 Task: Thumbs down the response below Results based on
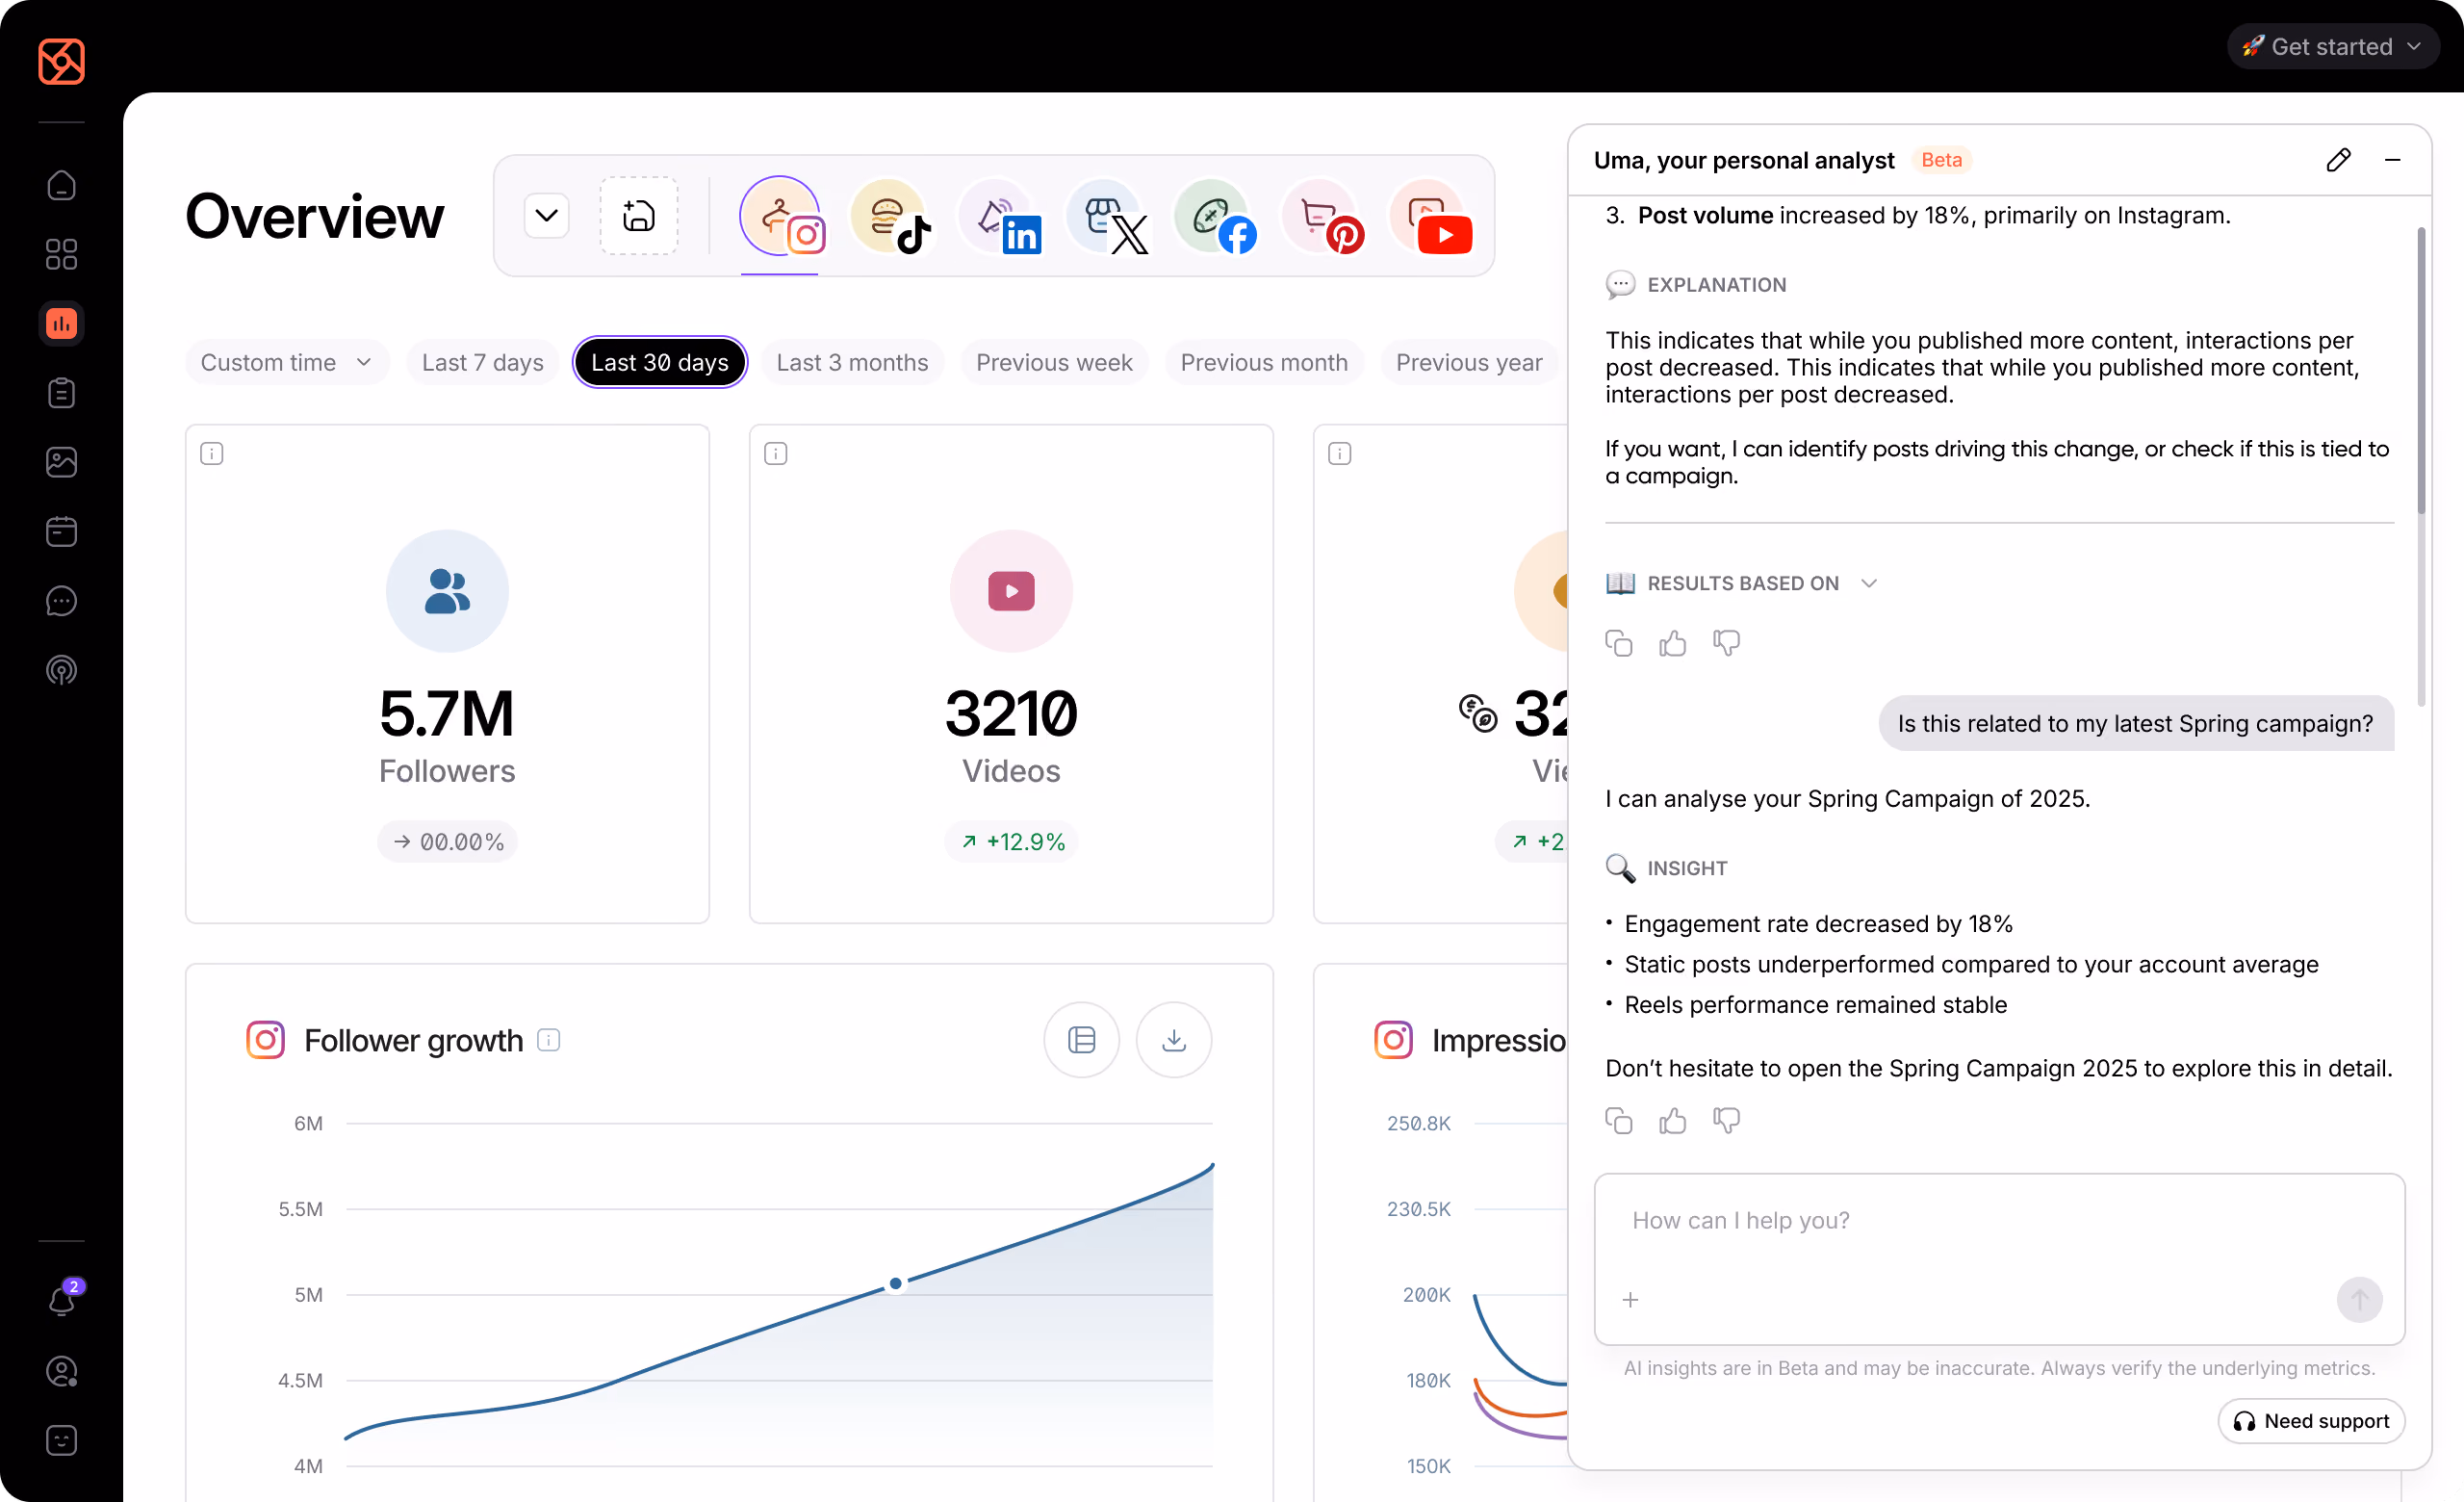click(x=1726, y=643)
